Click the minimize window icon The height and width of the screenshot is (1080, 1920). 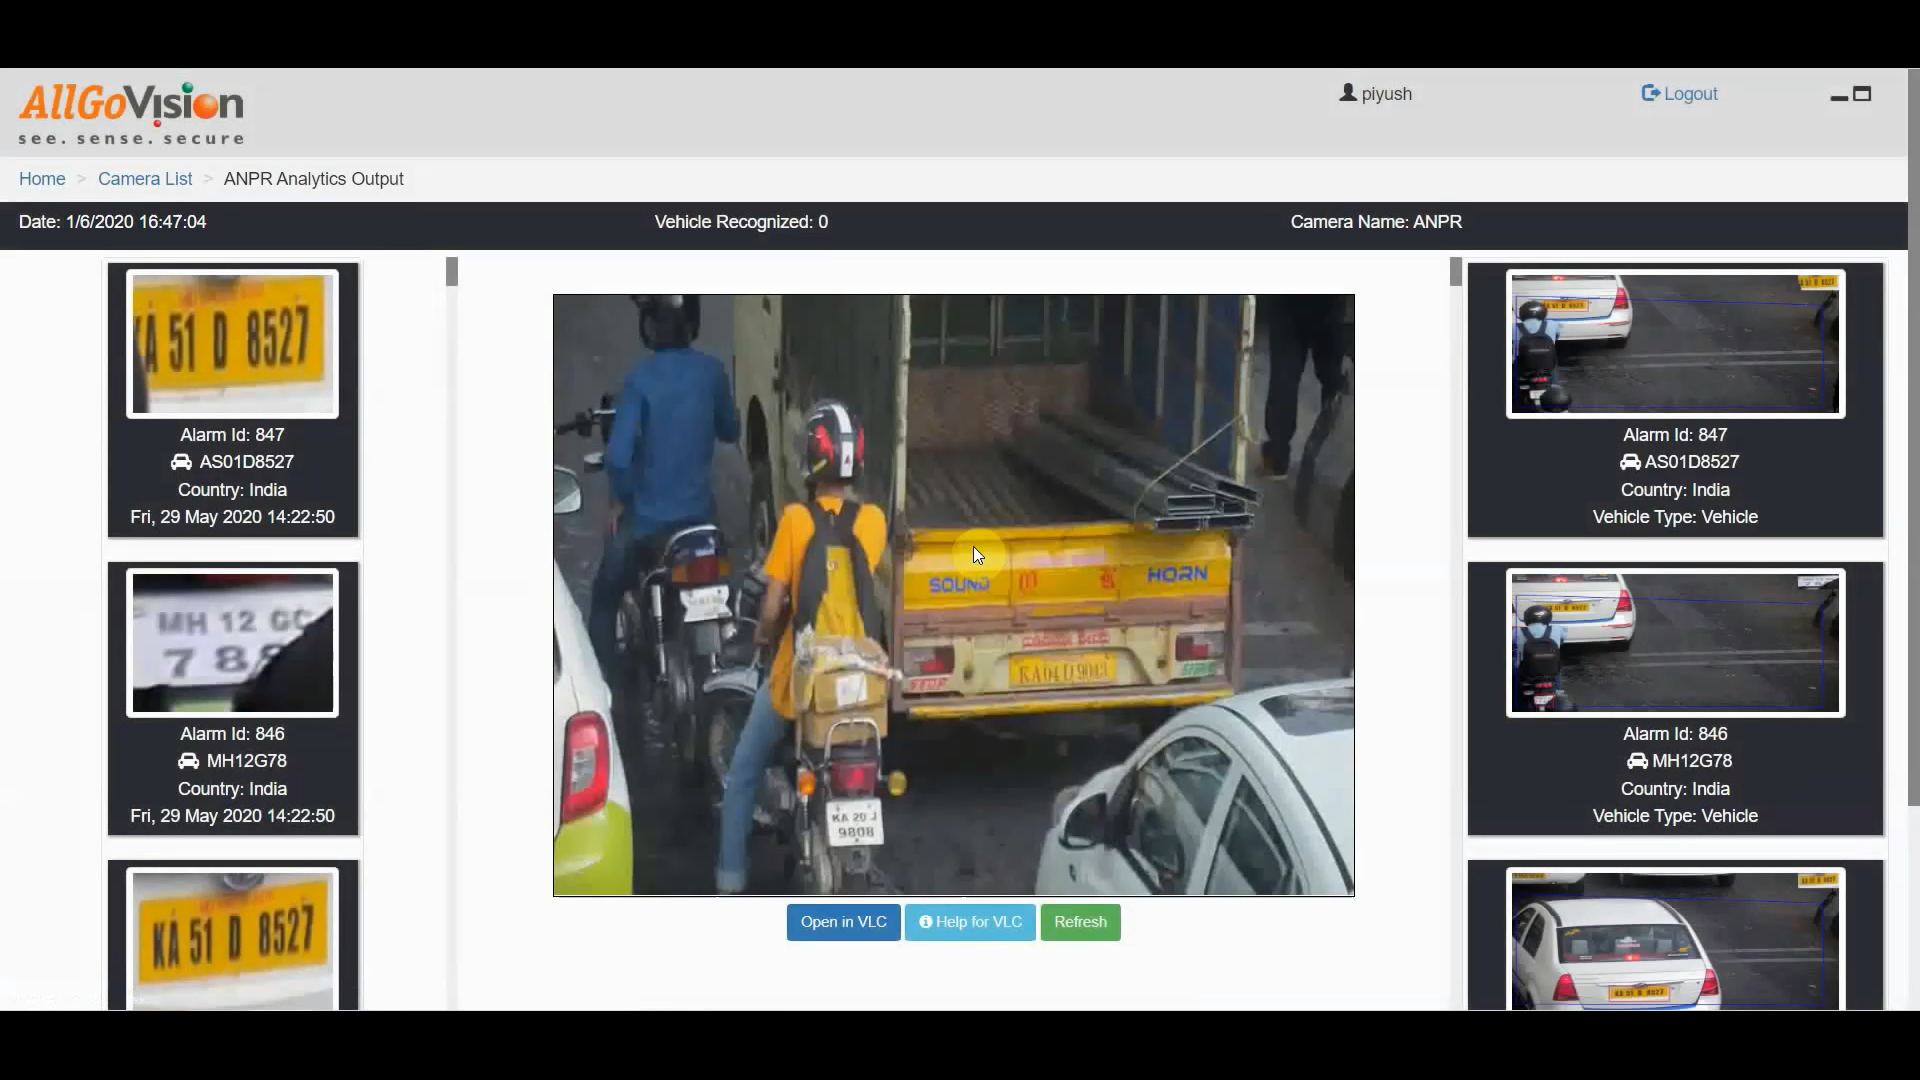[1838, 96]
